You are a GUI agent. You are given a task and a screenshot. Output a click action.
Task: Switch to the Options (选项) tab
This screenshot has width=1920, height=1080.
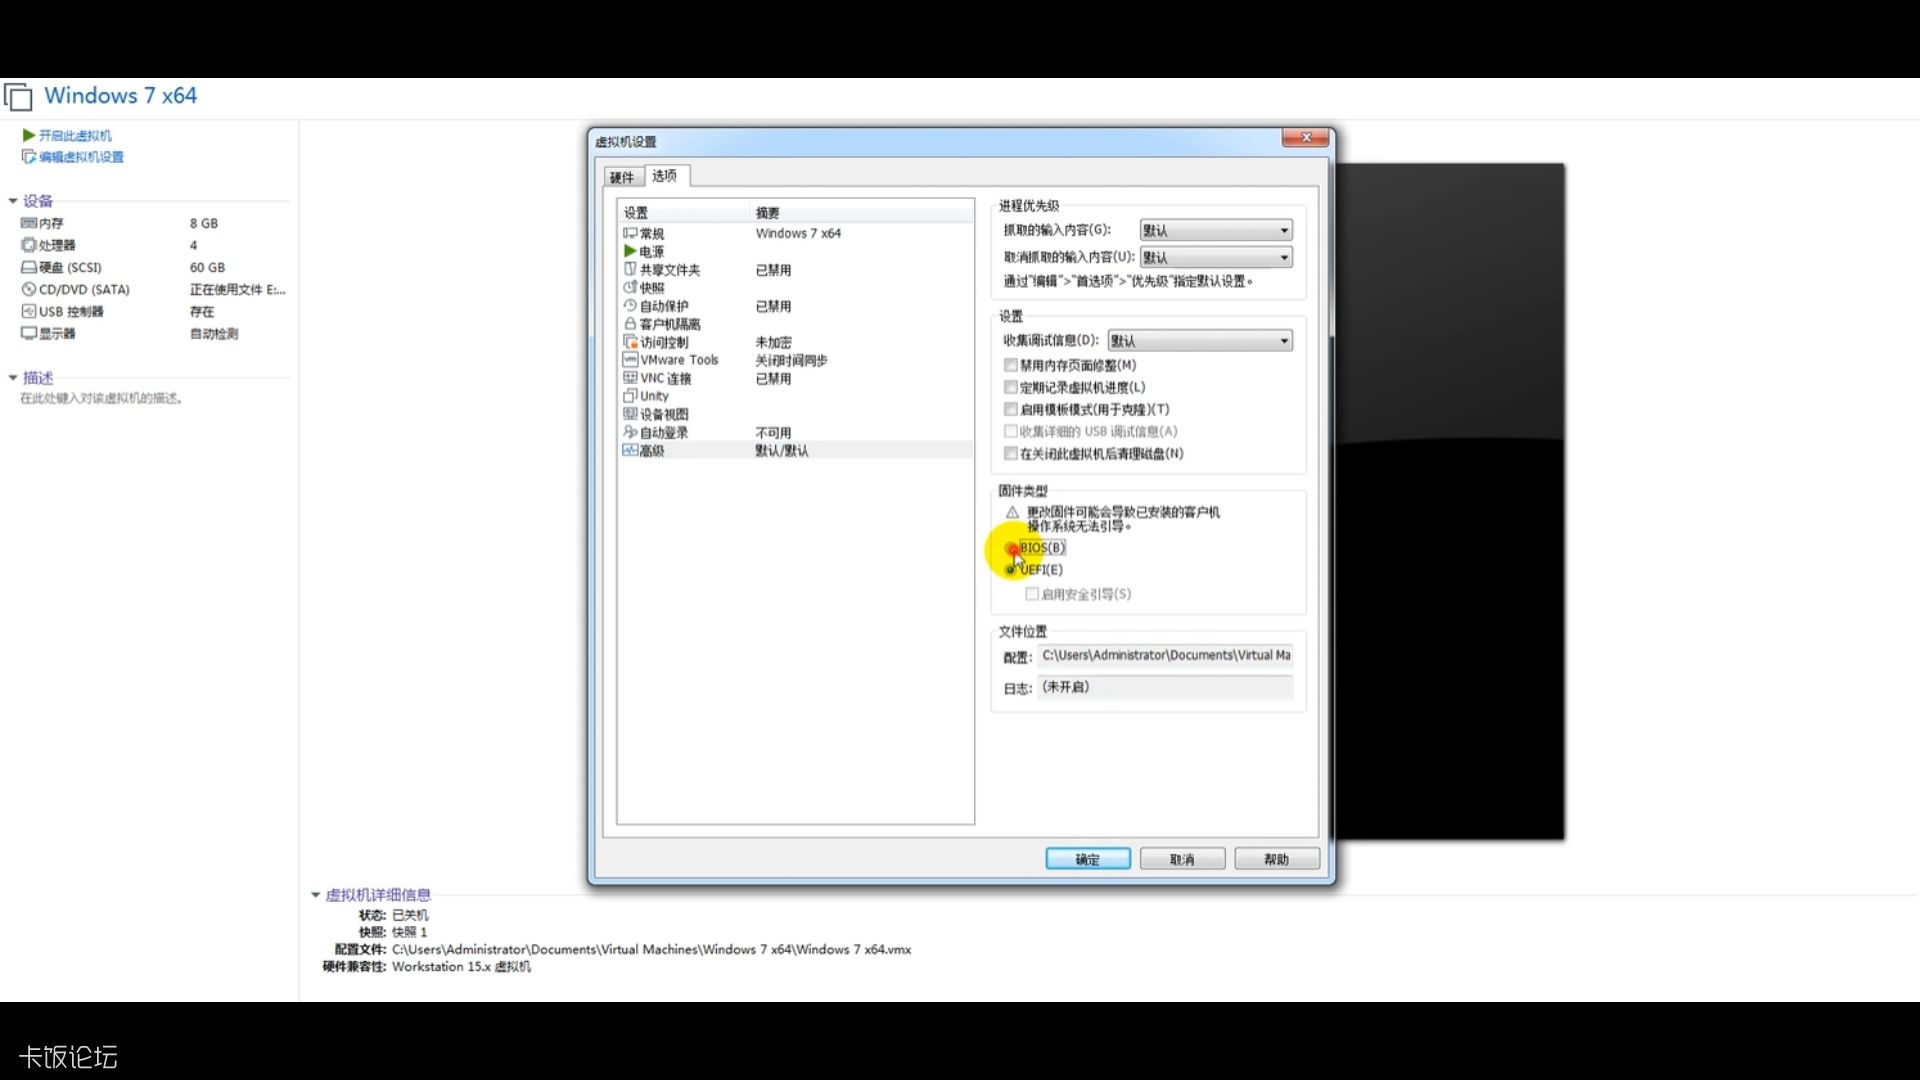click(x=665, y=175)
